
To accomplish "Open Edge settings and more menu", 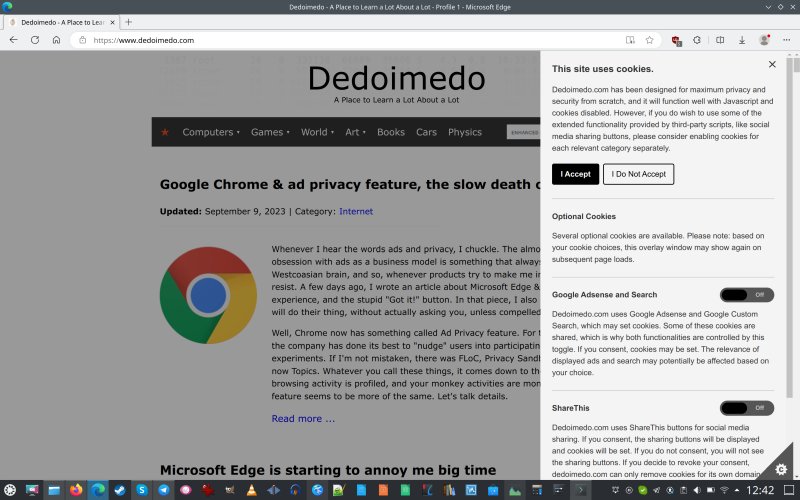I will tap(786, 40).
